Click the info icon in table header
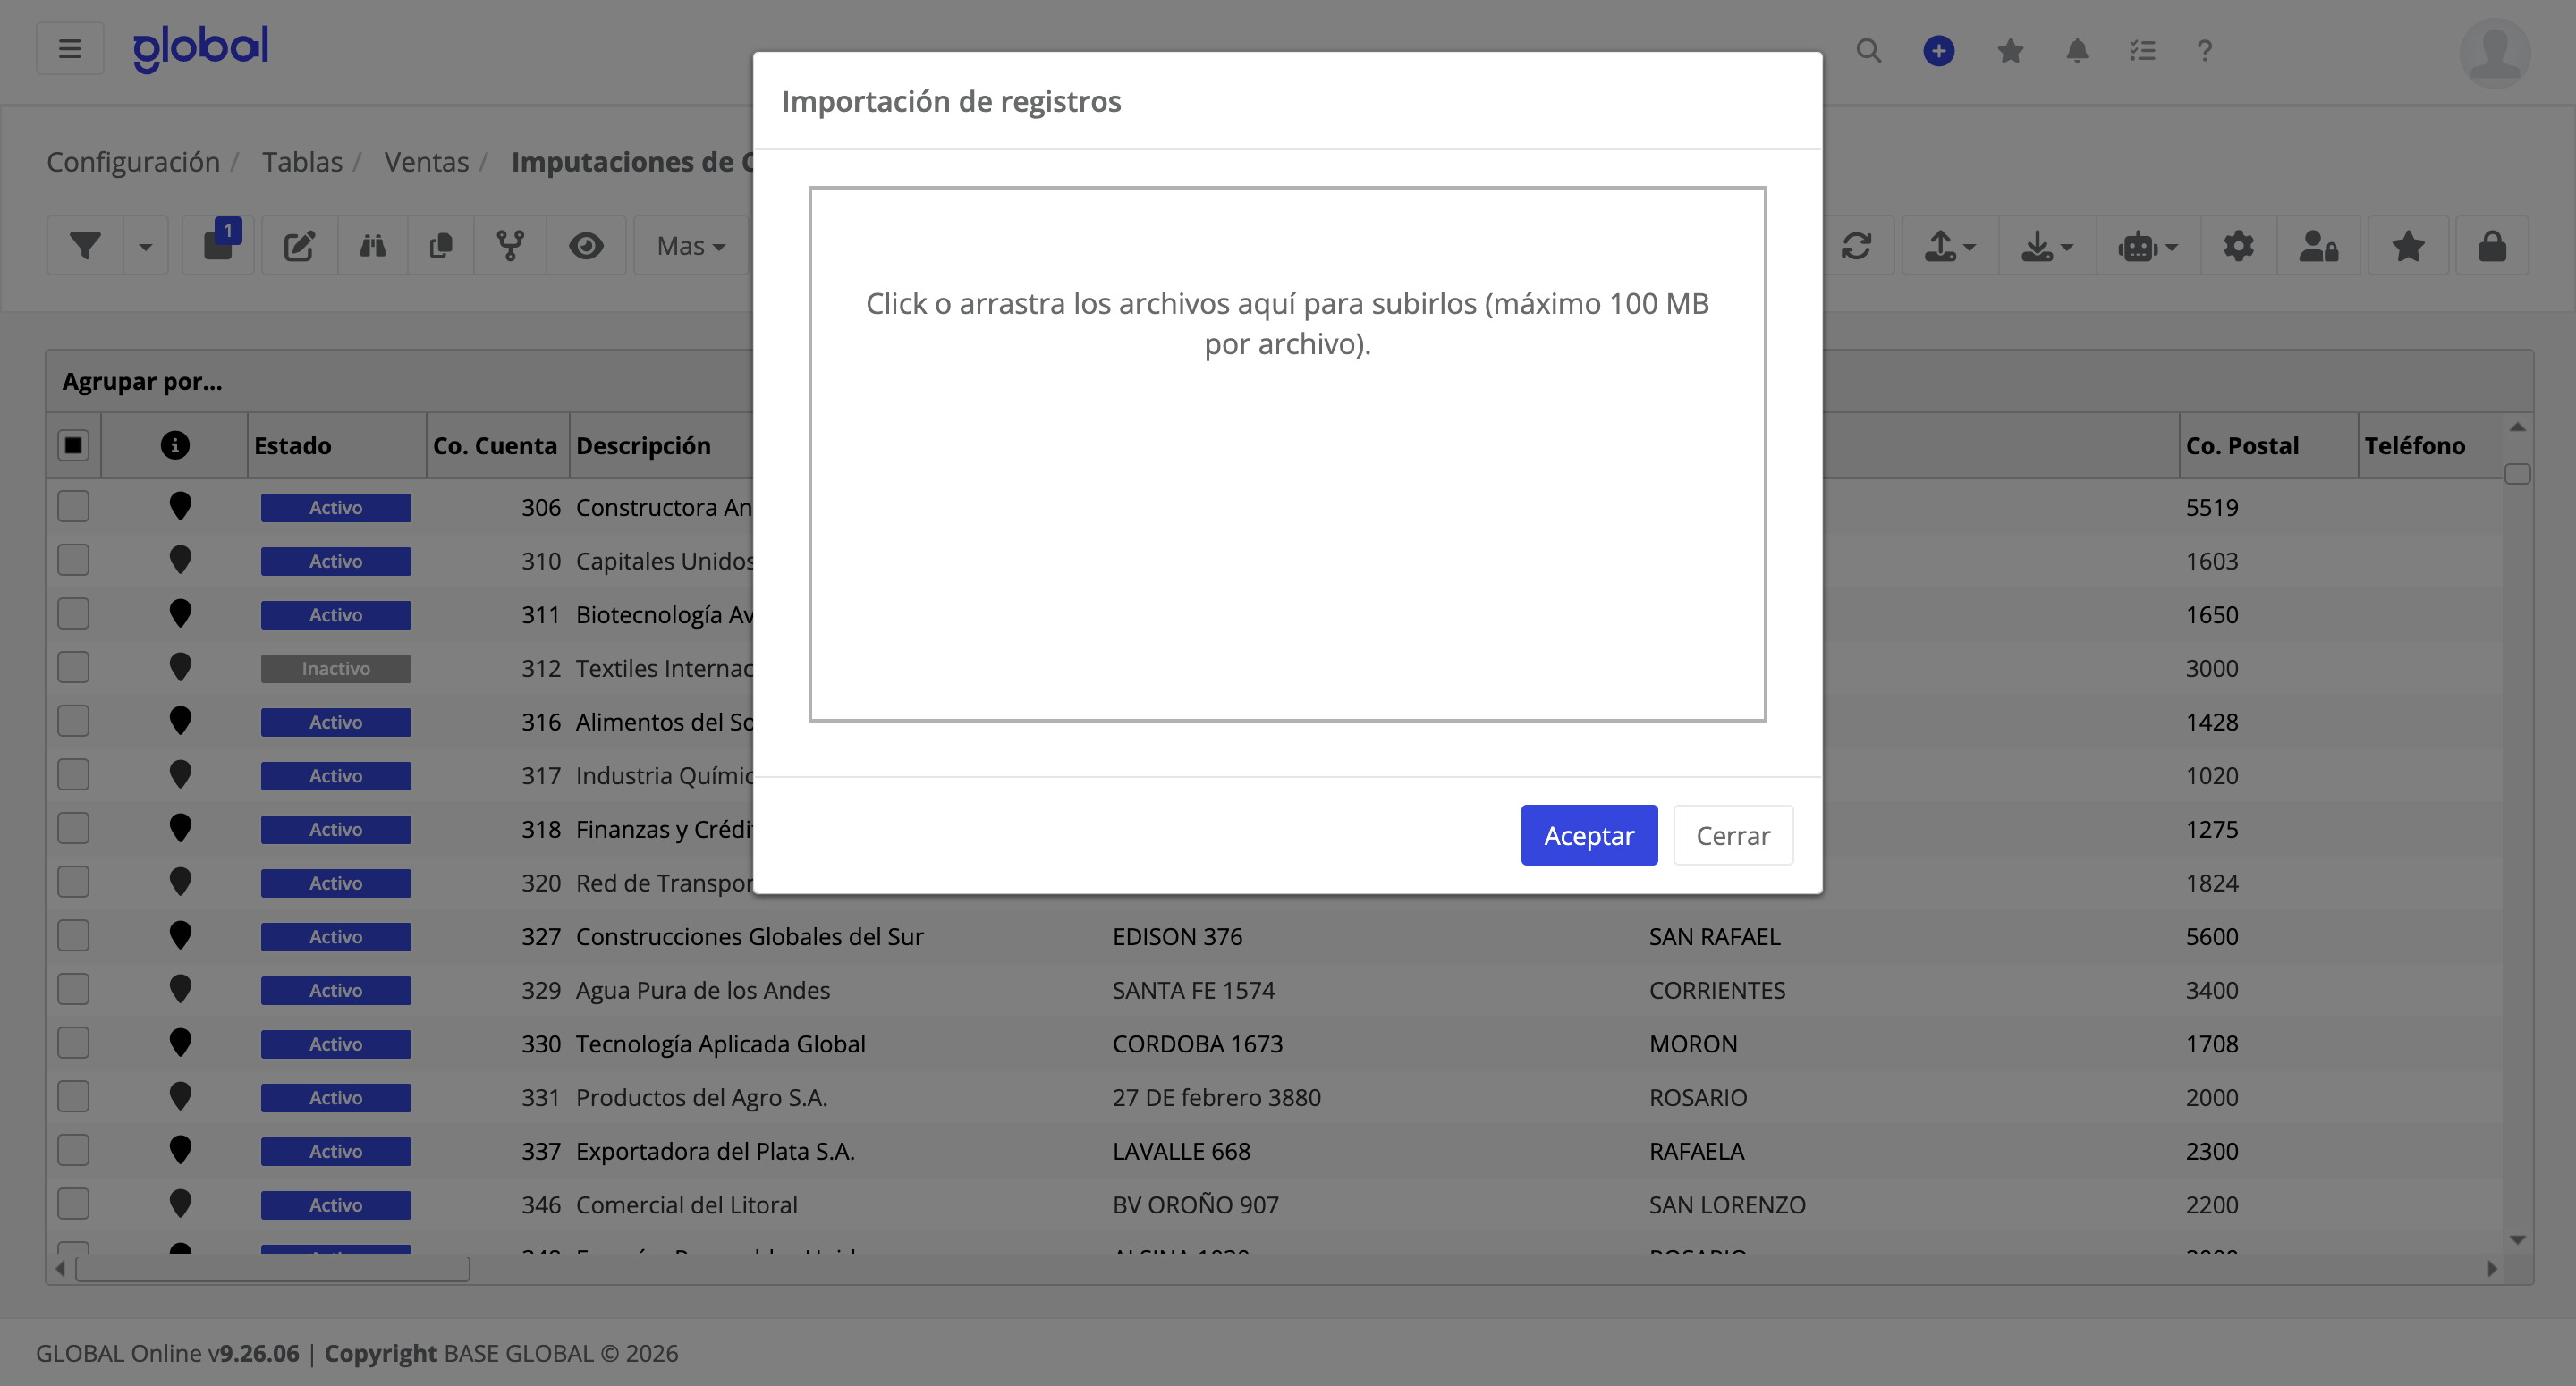The height and width of the screenshot is (1386, 2576). (x=175, y=445)
